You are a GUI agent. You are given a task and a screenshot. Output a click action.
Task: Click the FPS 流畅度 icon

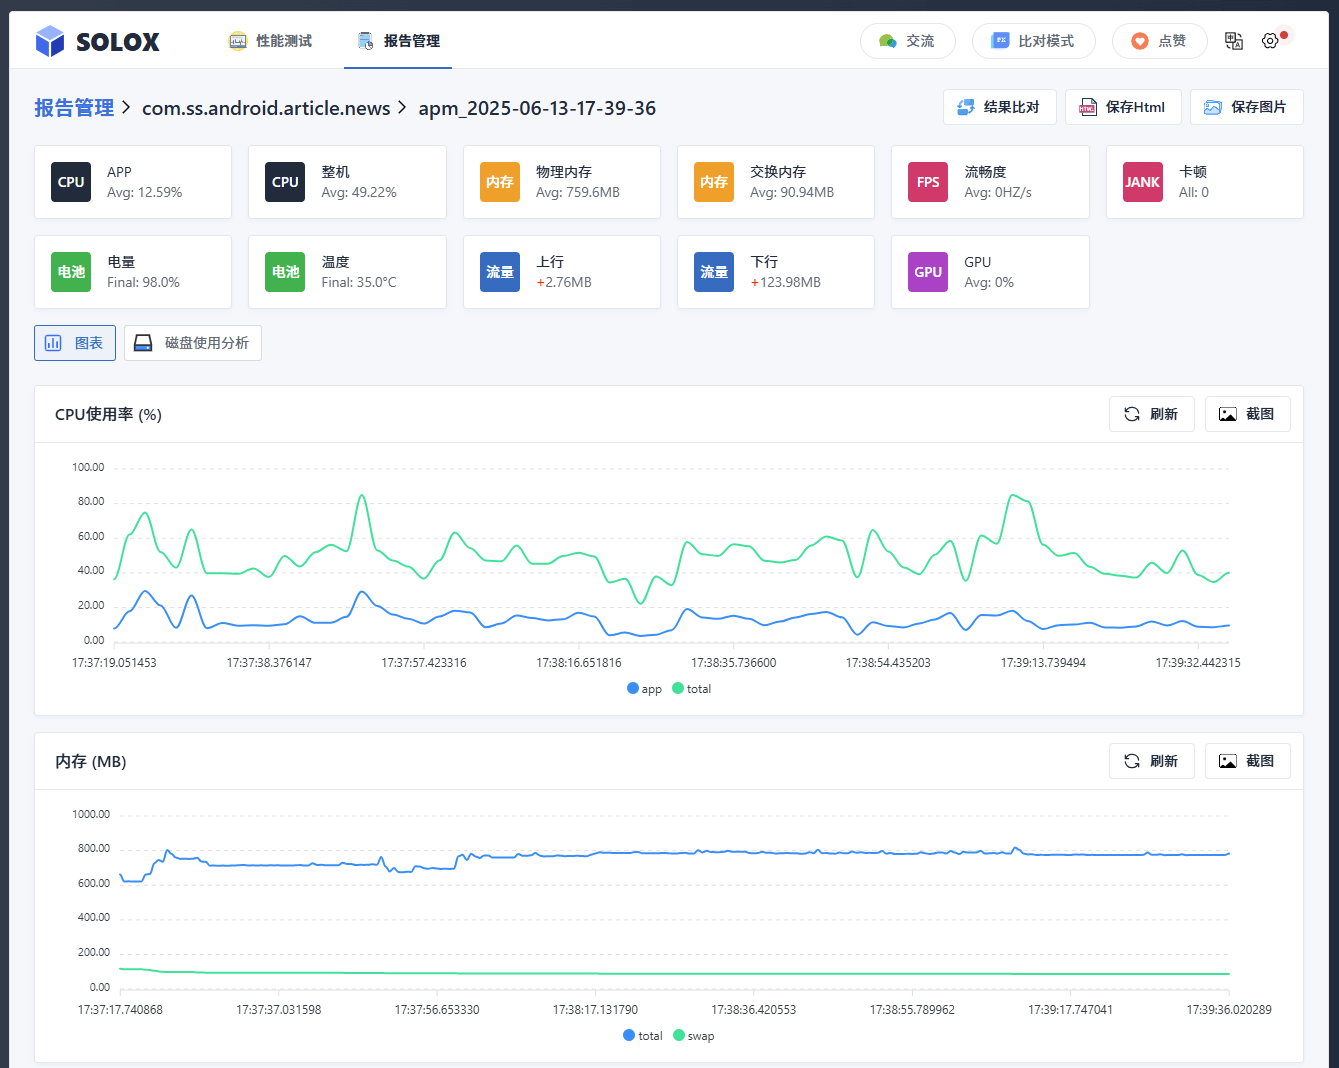coord(928,182)
